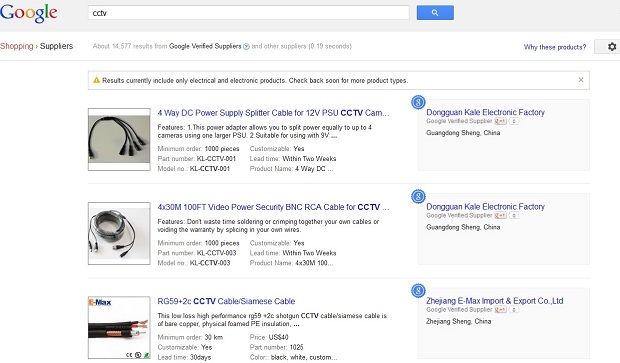Click the Price US$40 text
The width and height of the screenshot is (620, 363).
click(269, 337)
